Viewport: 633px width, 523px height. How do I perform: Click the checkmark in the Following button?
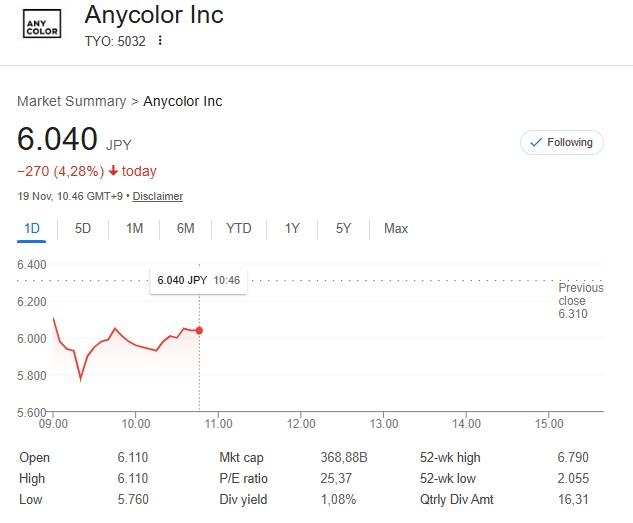[536, 142]
